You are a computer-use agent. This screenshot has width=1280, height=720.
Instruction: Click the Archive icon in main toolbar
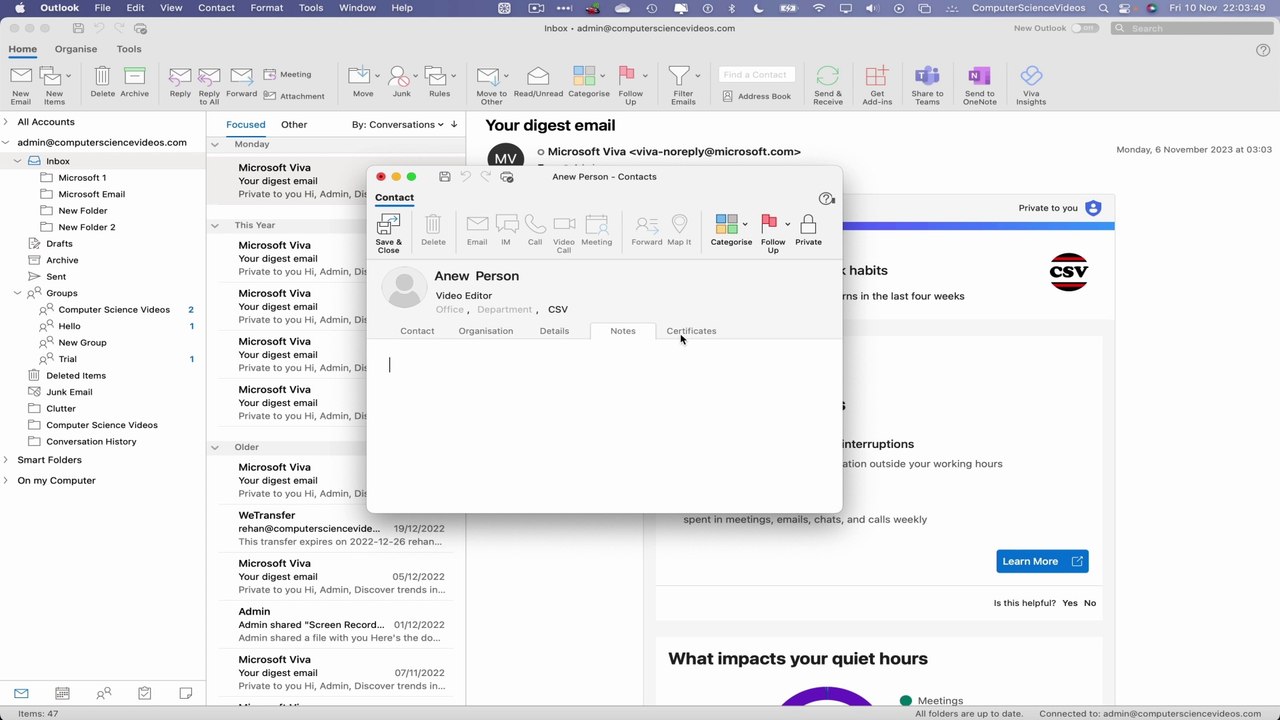(134, 83)
